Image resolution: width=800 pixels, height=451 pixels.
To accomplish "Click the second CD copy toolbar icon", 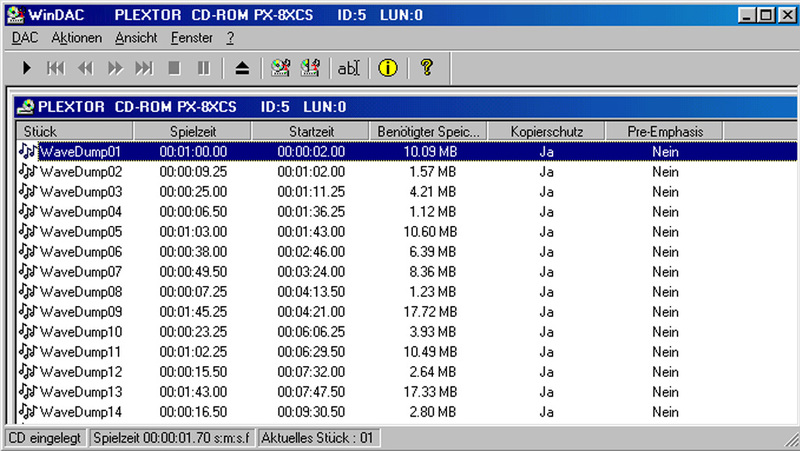I will 310,68.
